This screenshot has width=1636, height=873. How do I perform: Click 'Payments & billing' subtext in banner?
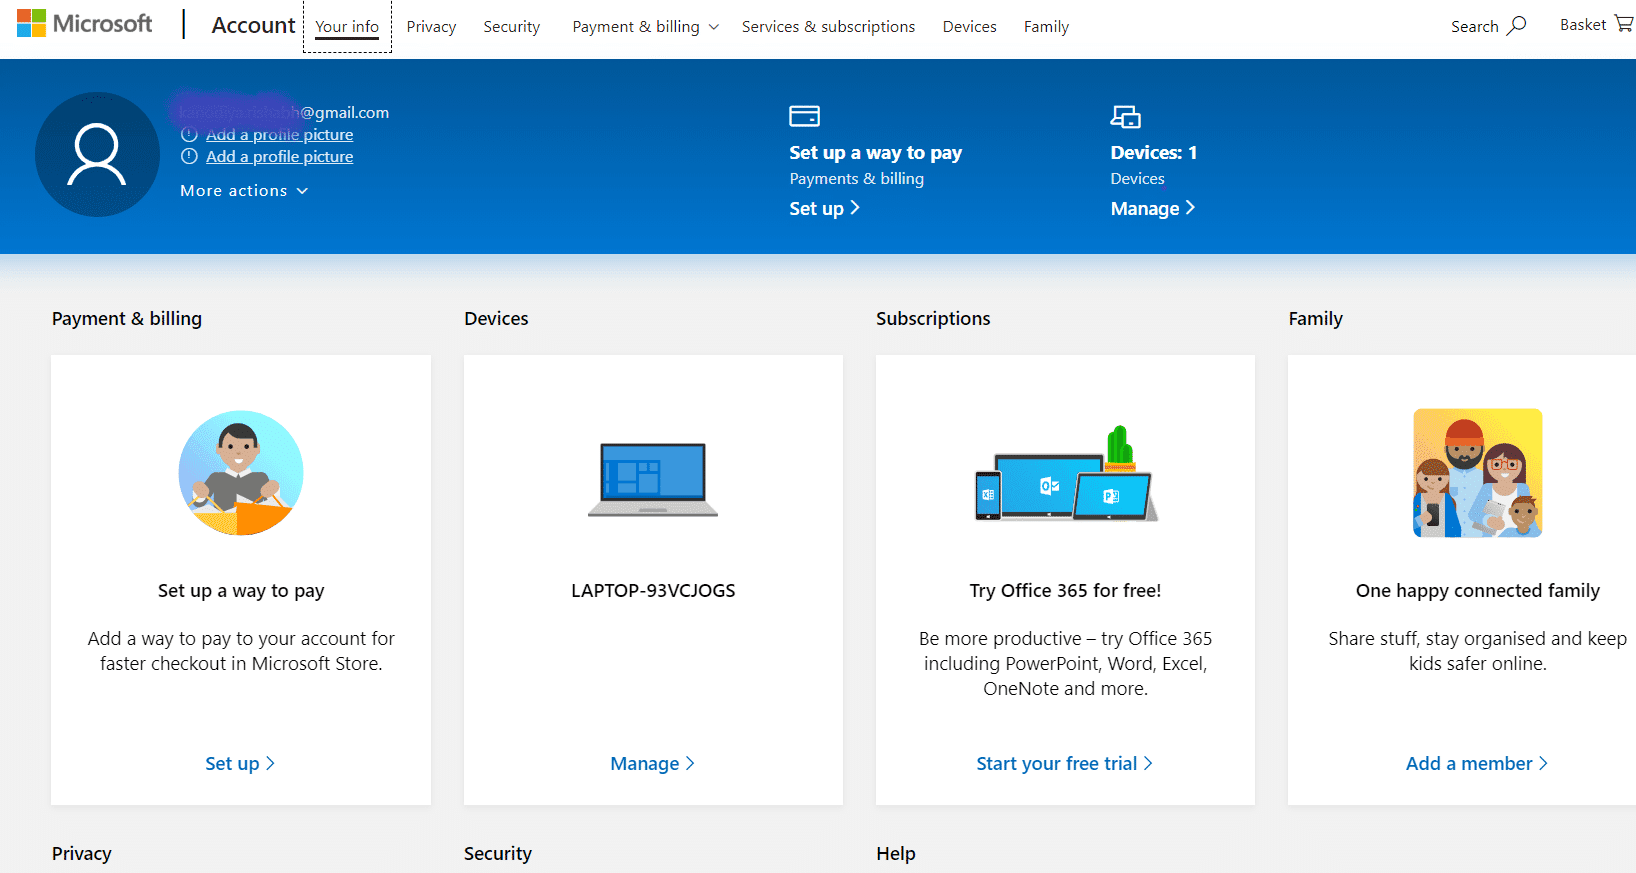[x=856, y=179]
